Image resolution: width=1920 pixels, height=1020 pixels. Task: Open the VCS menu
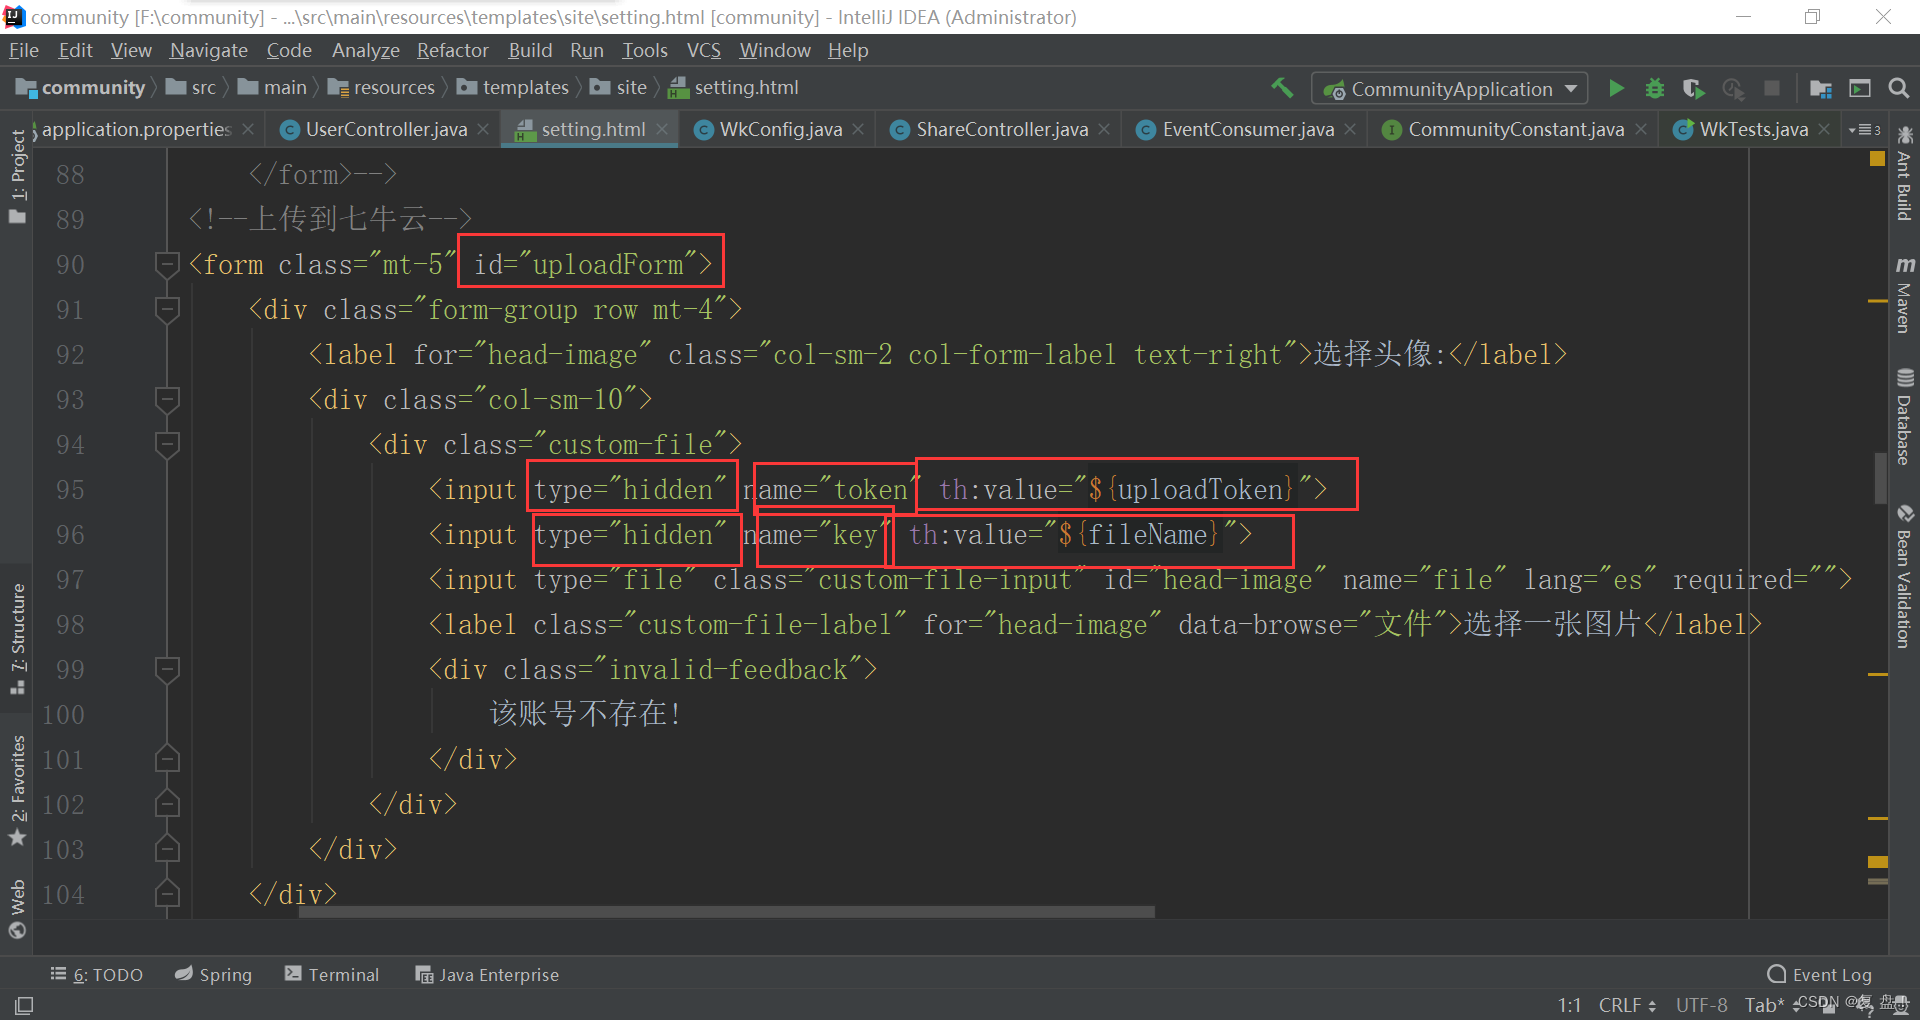704,50
